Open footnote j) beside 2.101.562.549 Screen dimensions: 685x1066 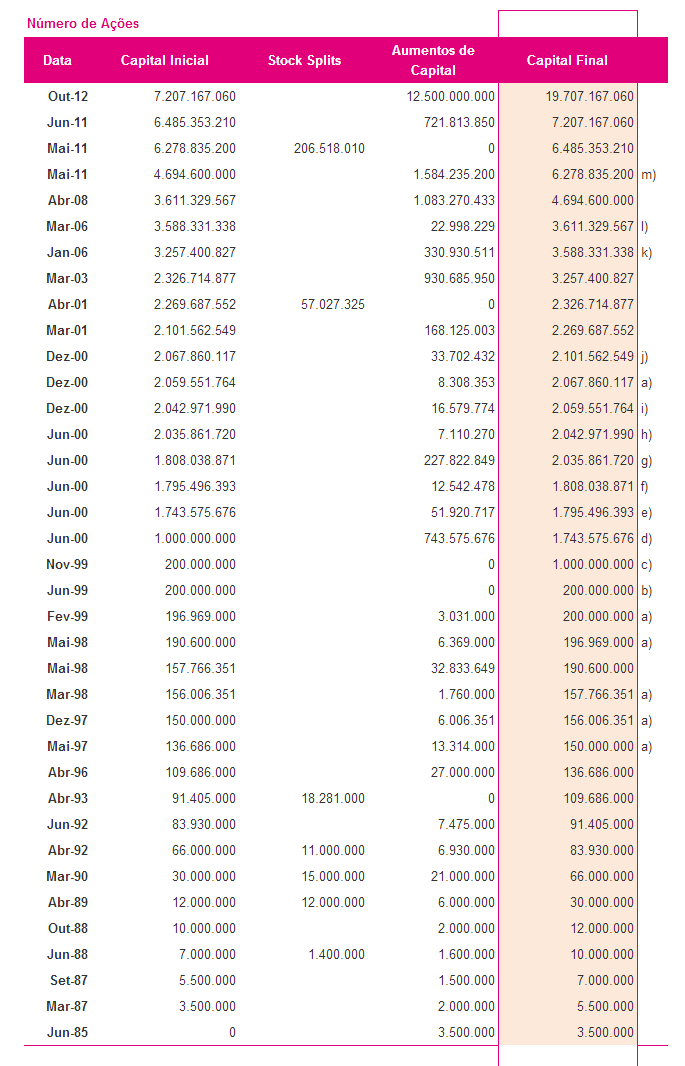coord(645,357)
